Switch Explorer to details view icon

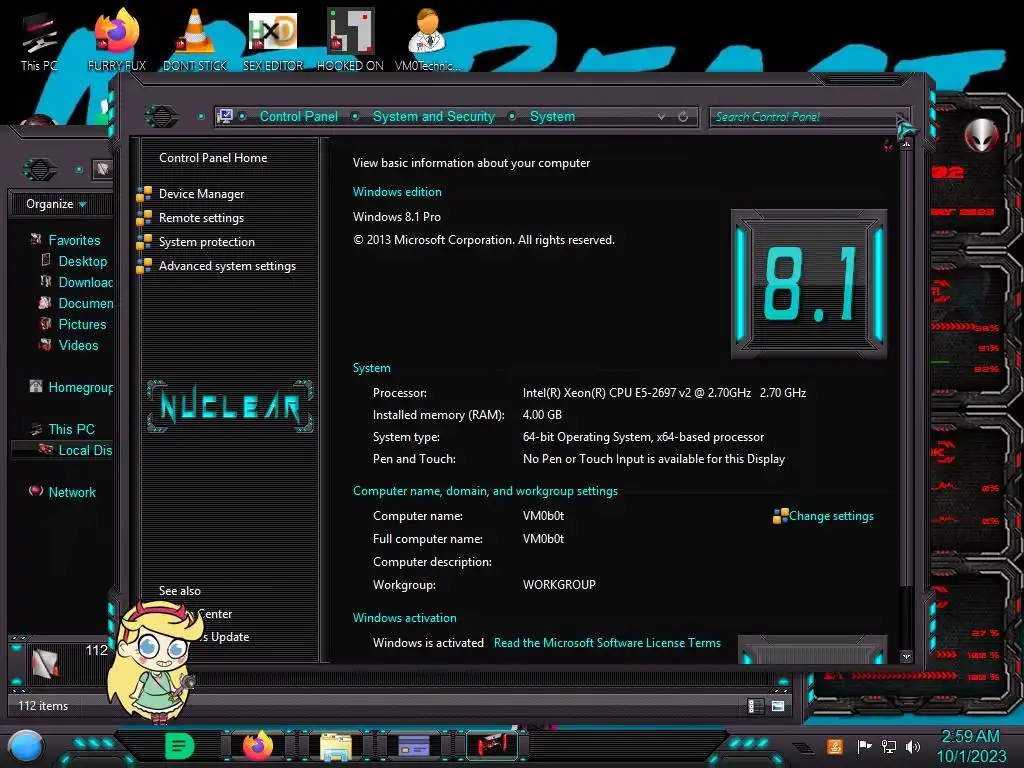click(756, 706)
